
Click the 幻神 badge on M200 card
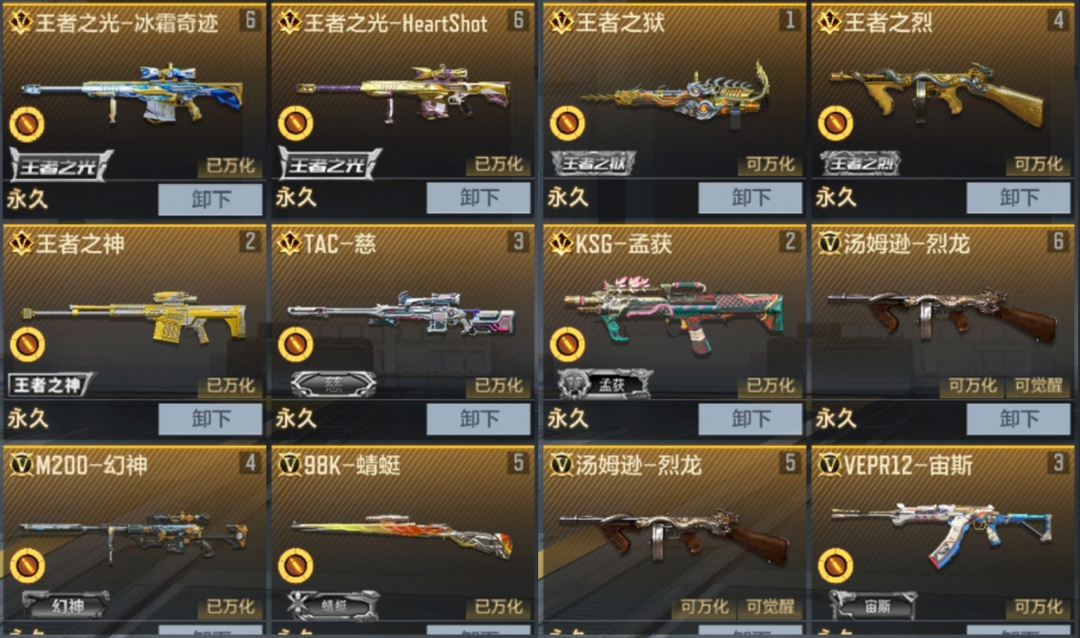point(66,606)
